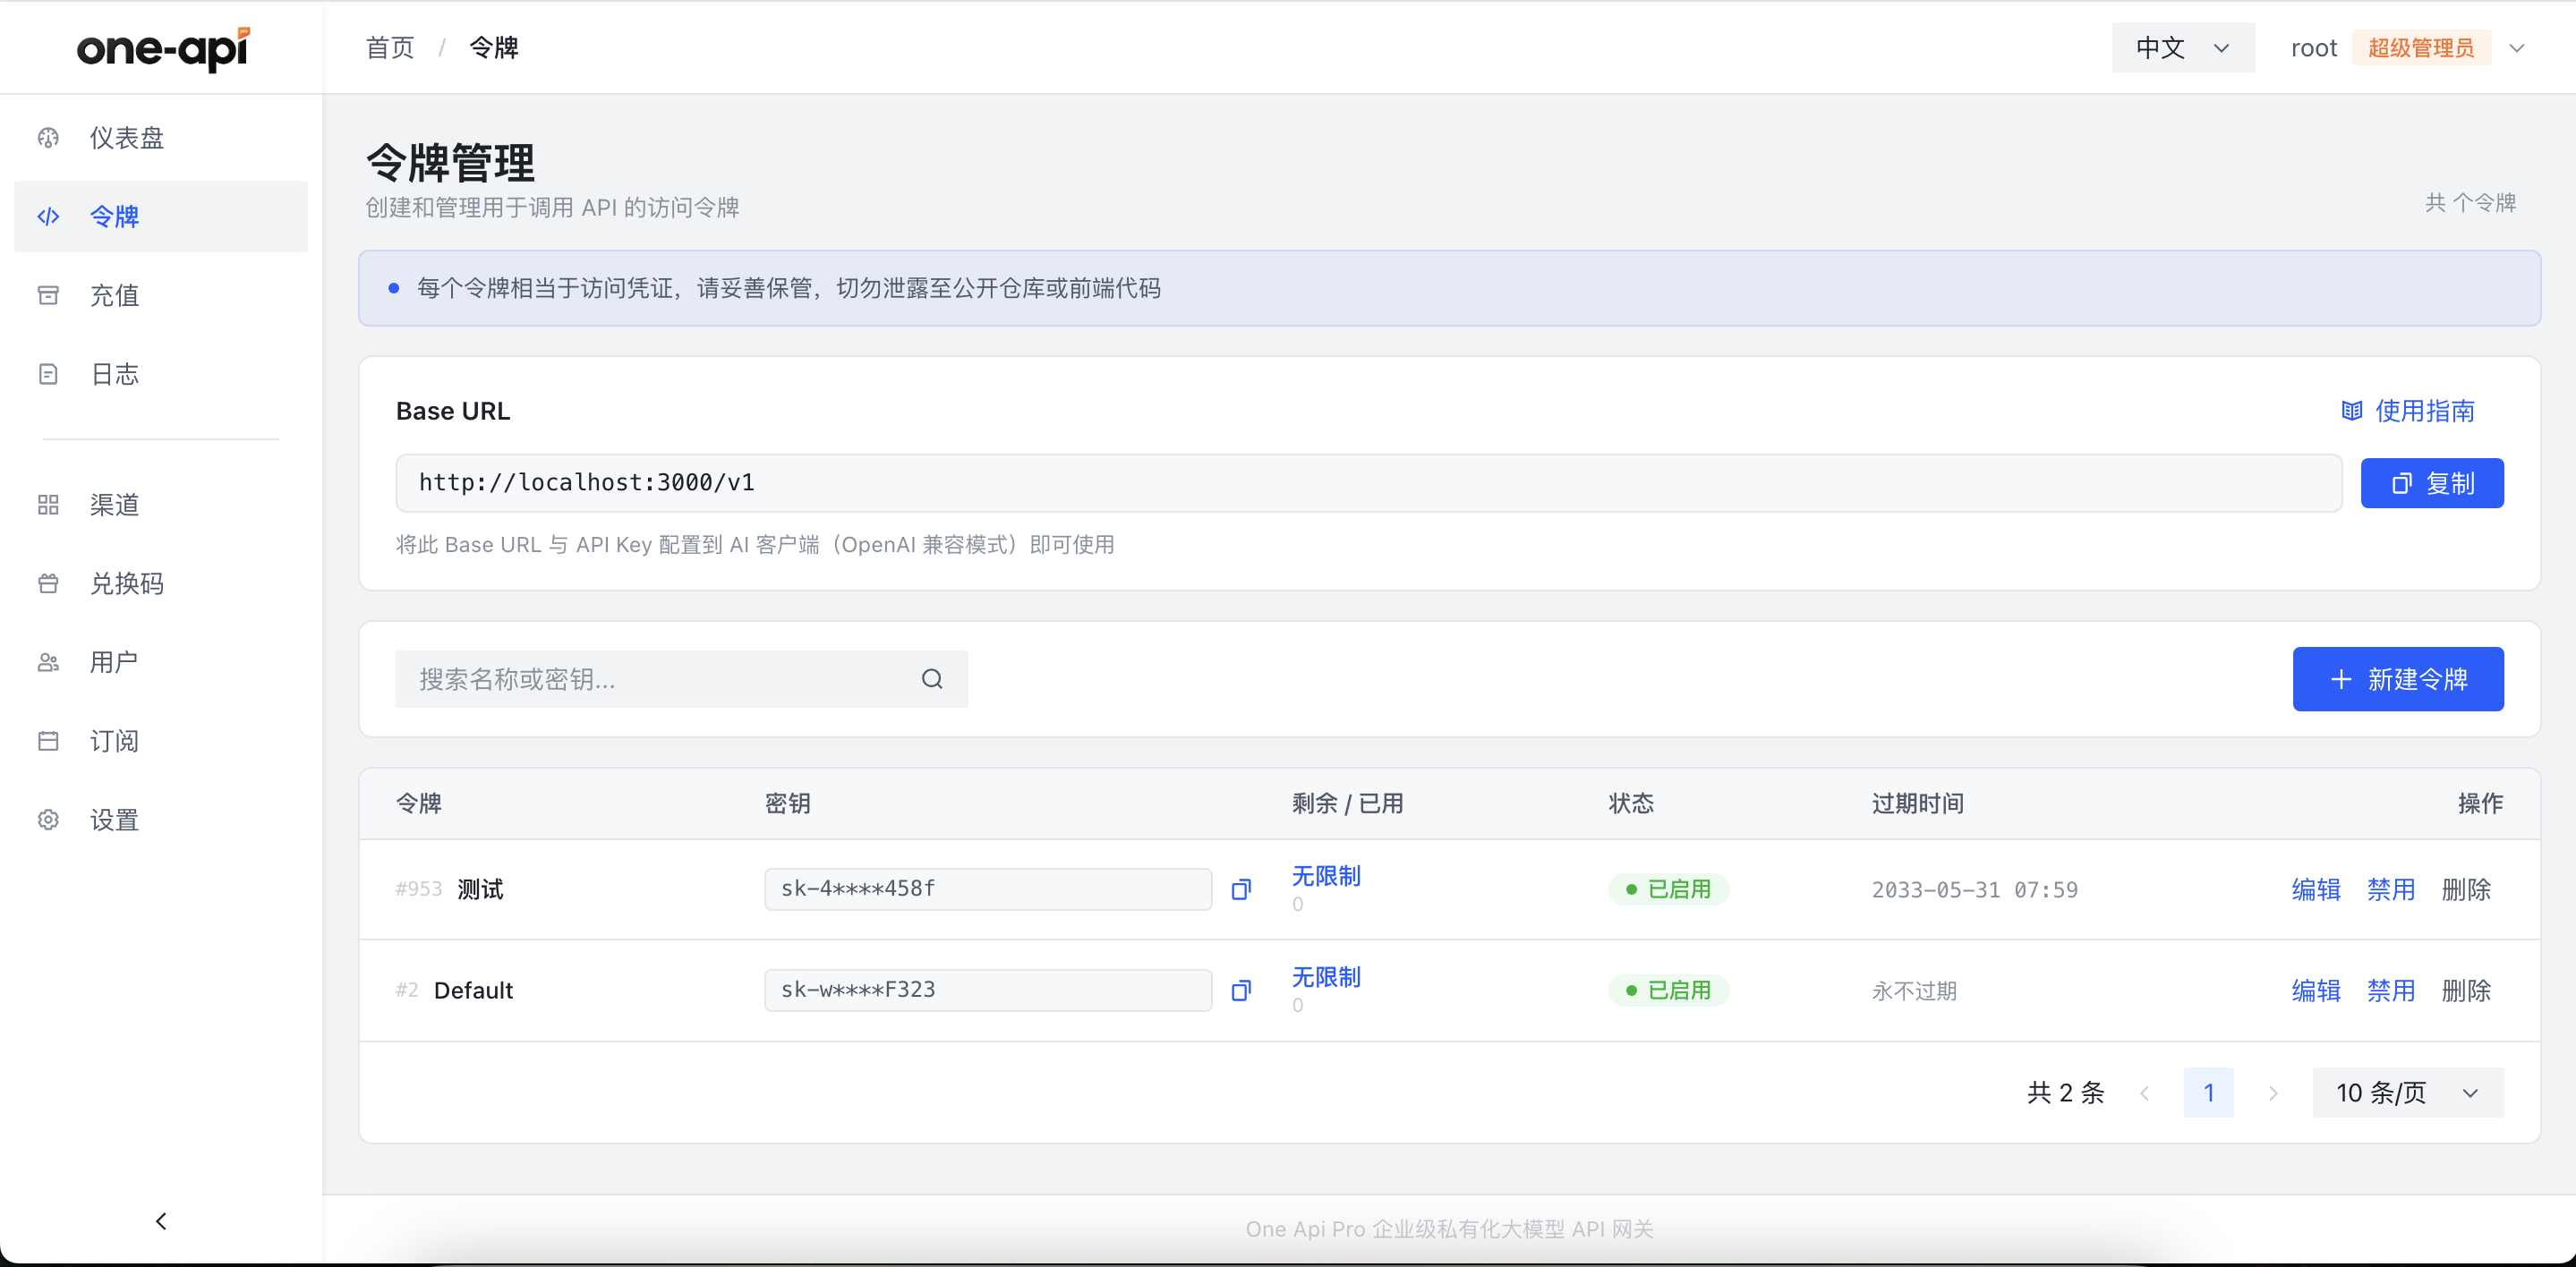Click the 用户 people icon in sidebar

click(x=48, y=662)
